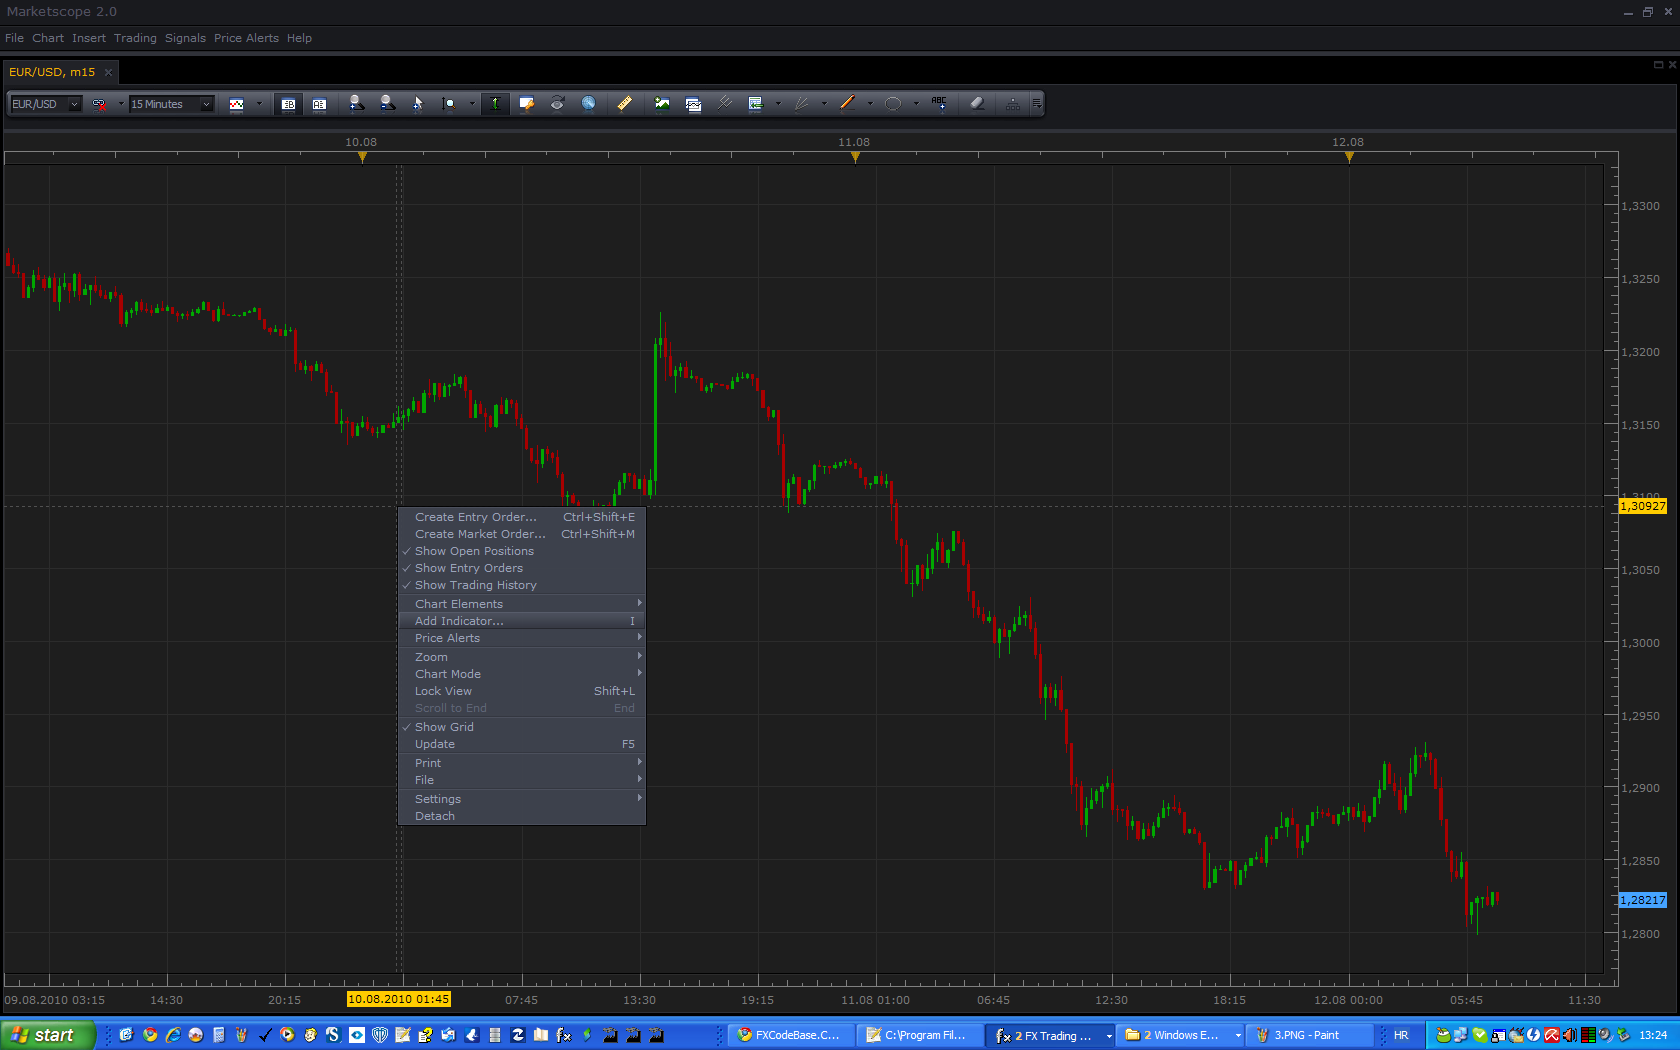1680x1050 pixels.
Task: Open the File menu in menu bar
Action: 14,38
